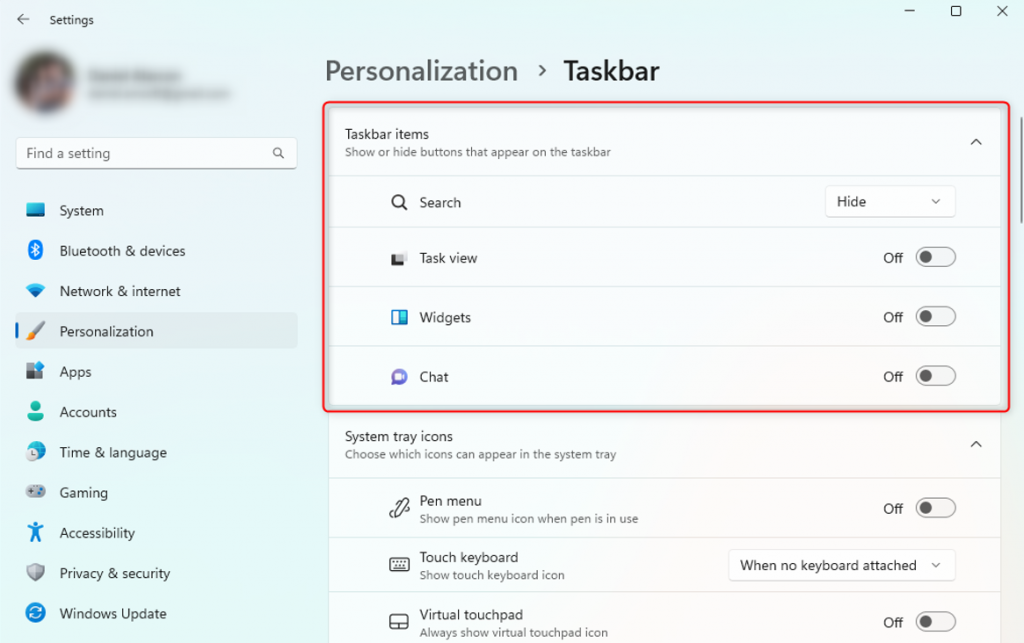Go to Bluetooth & devices

click(x=157, y=251)
